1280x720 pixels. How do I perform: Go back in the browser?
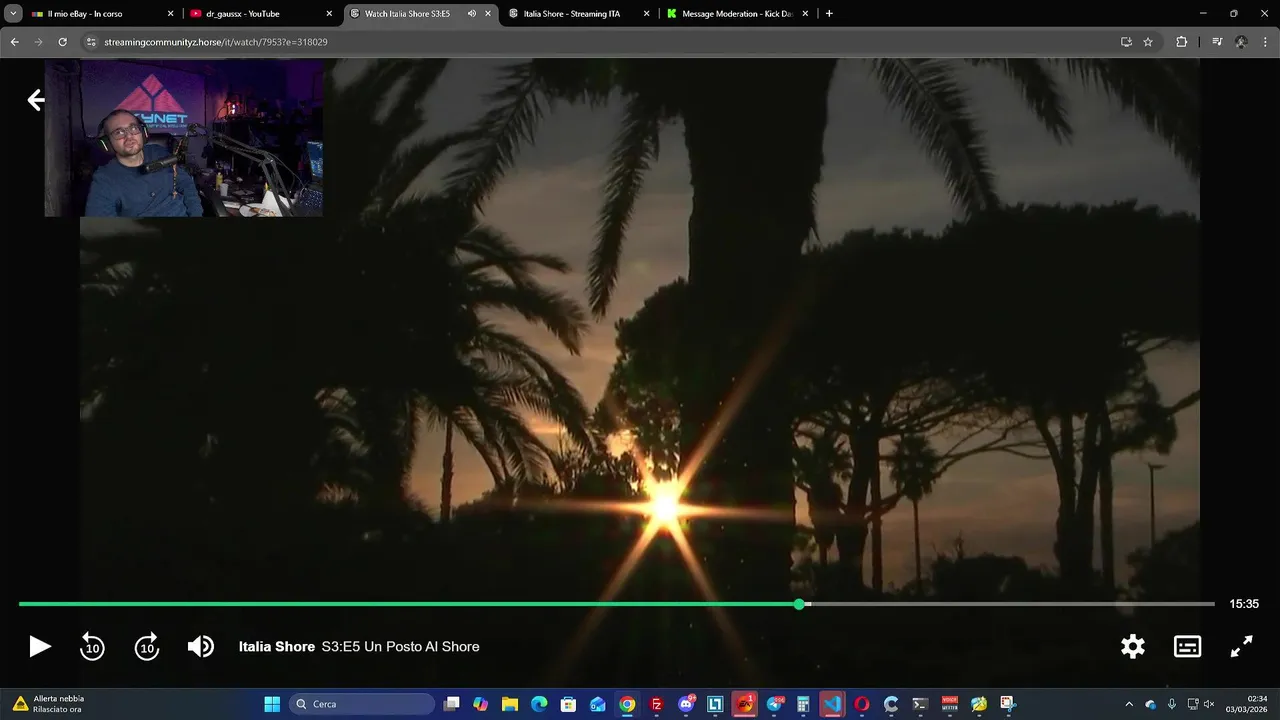[14, 42]
